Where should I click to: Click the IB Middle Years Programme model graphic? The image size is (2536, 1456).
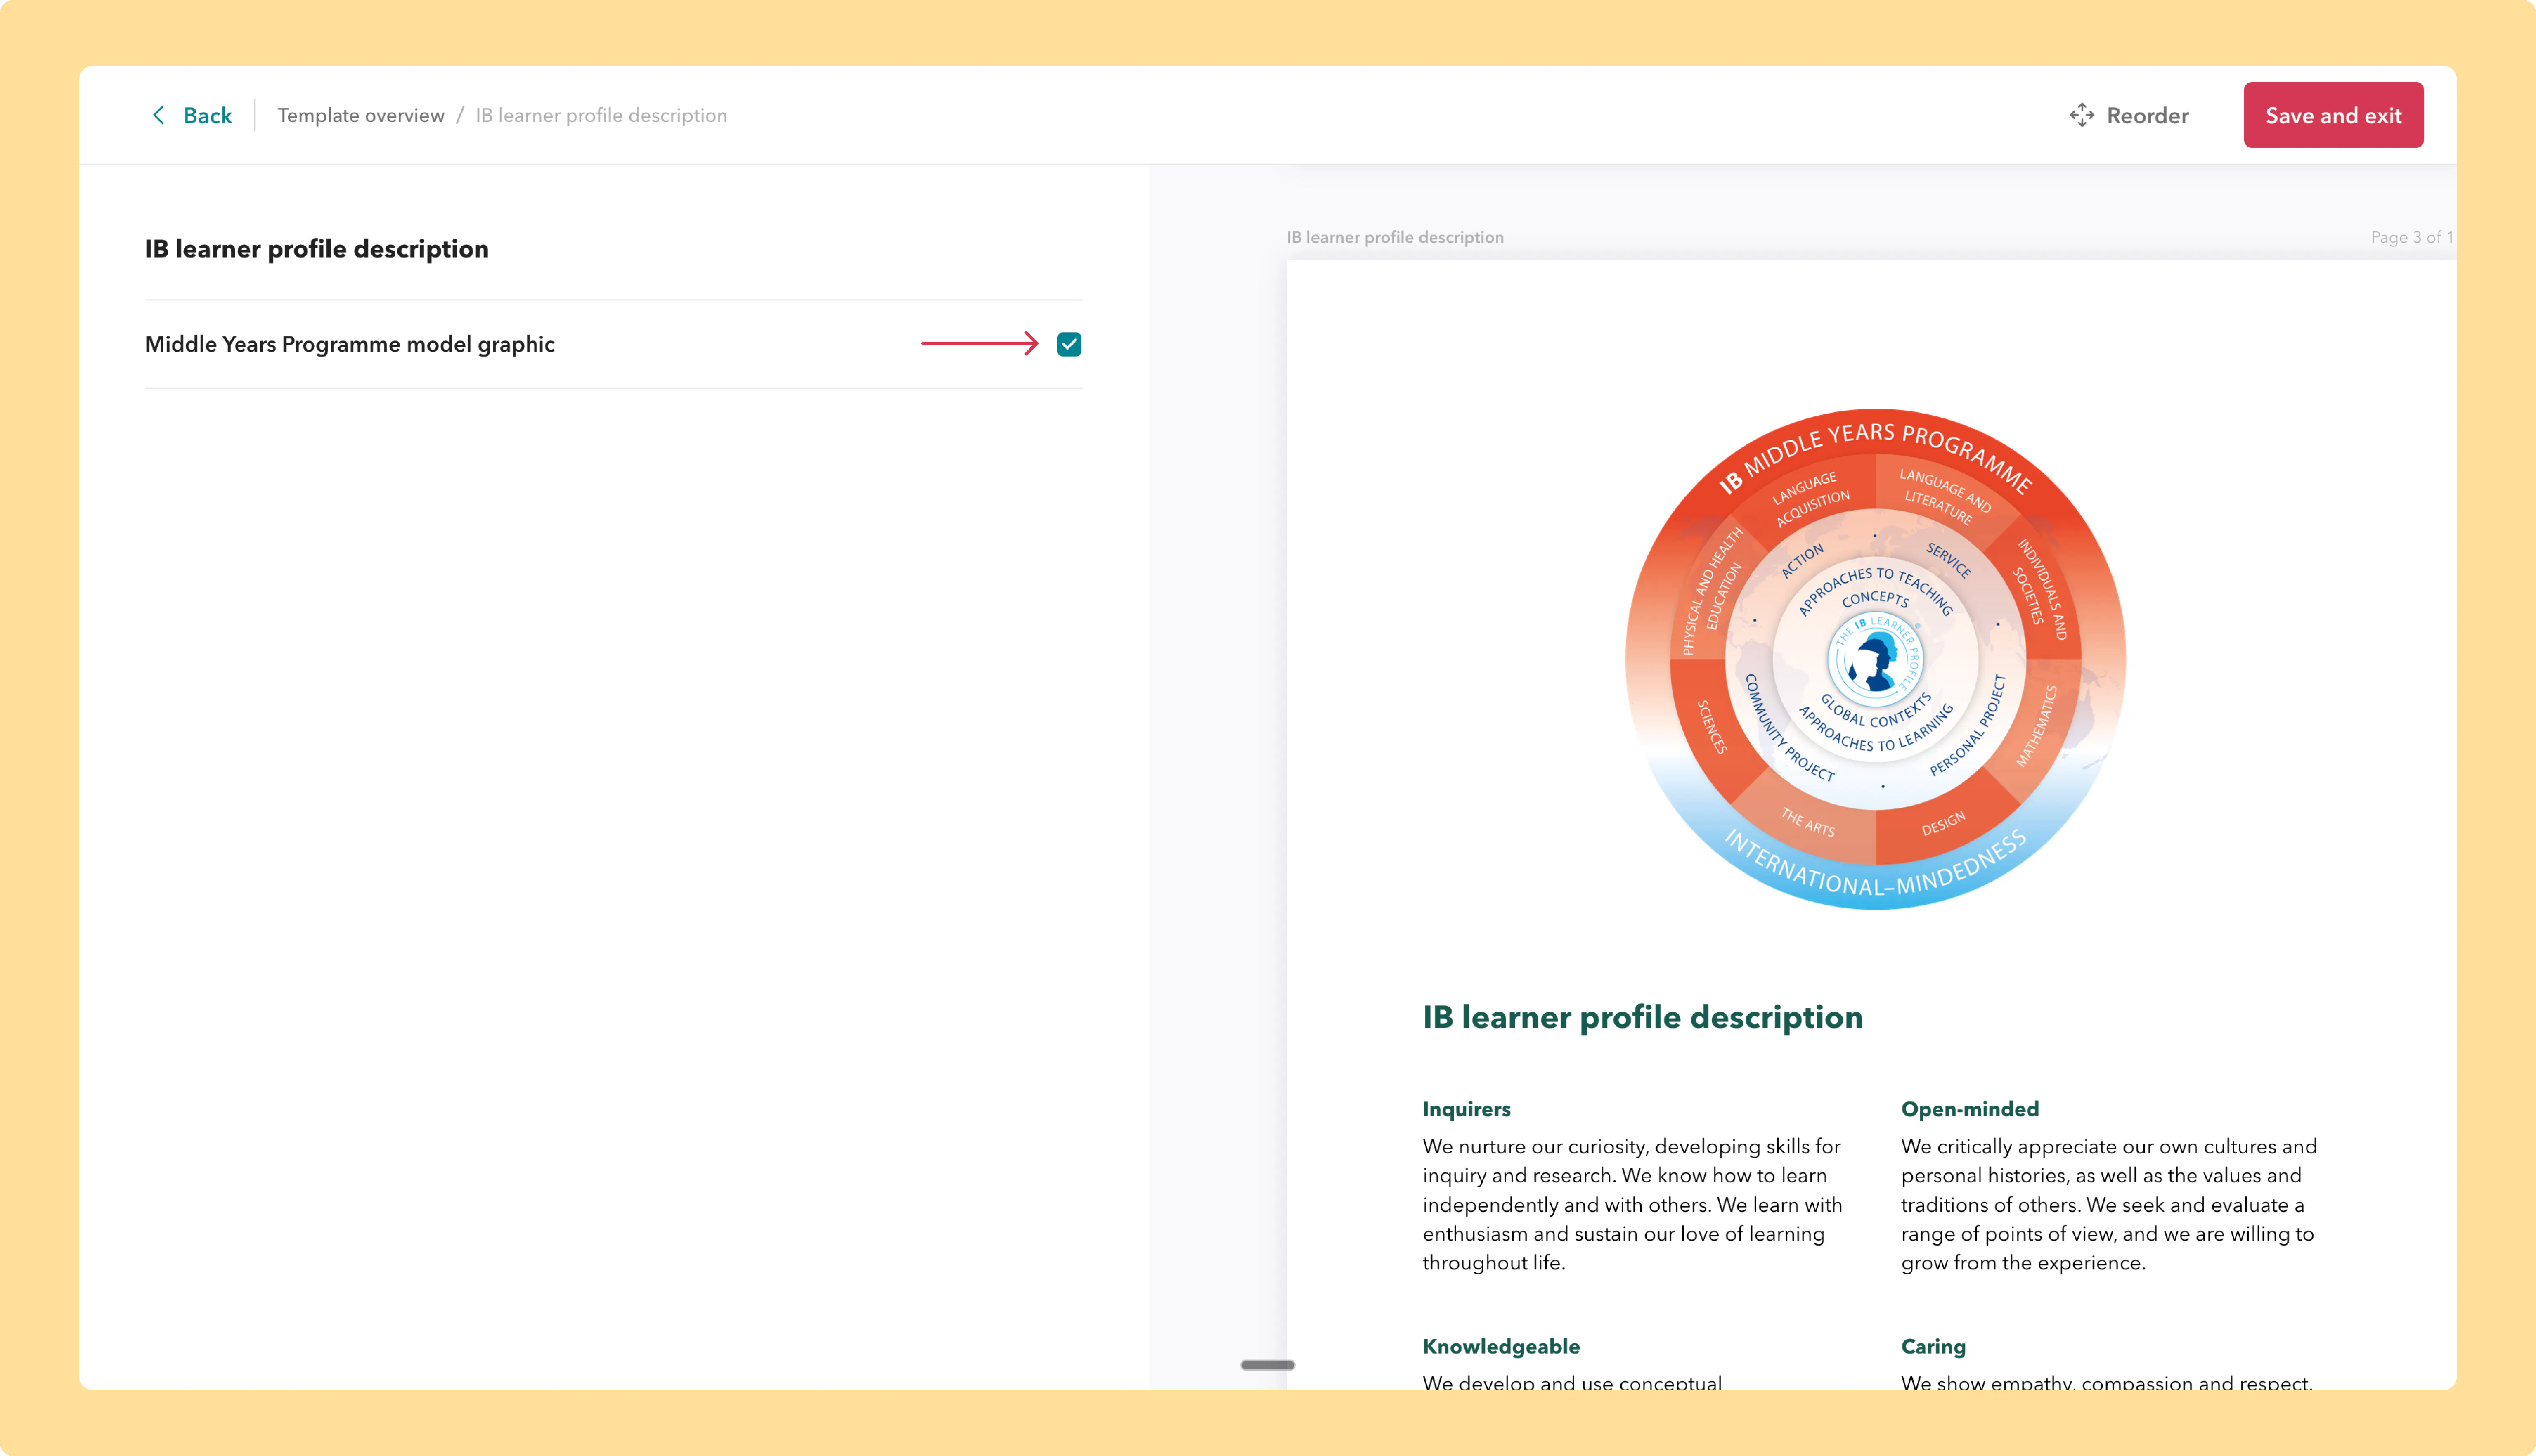(1875, 659)
